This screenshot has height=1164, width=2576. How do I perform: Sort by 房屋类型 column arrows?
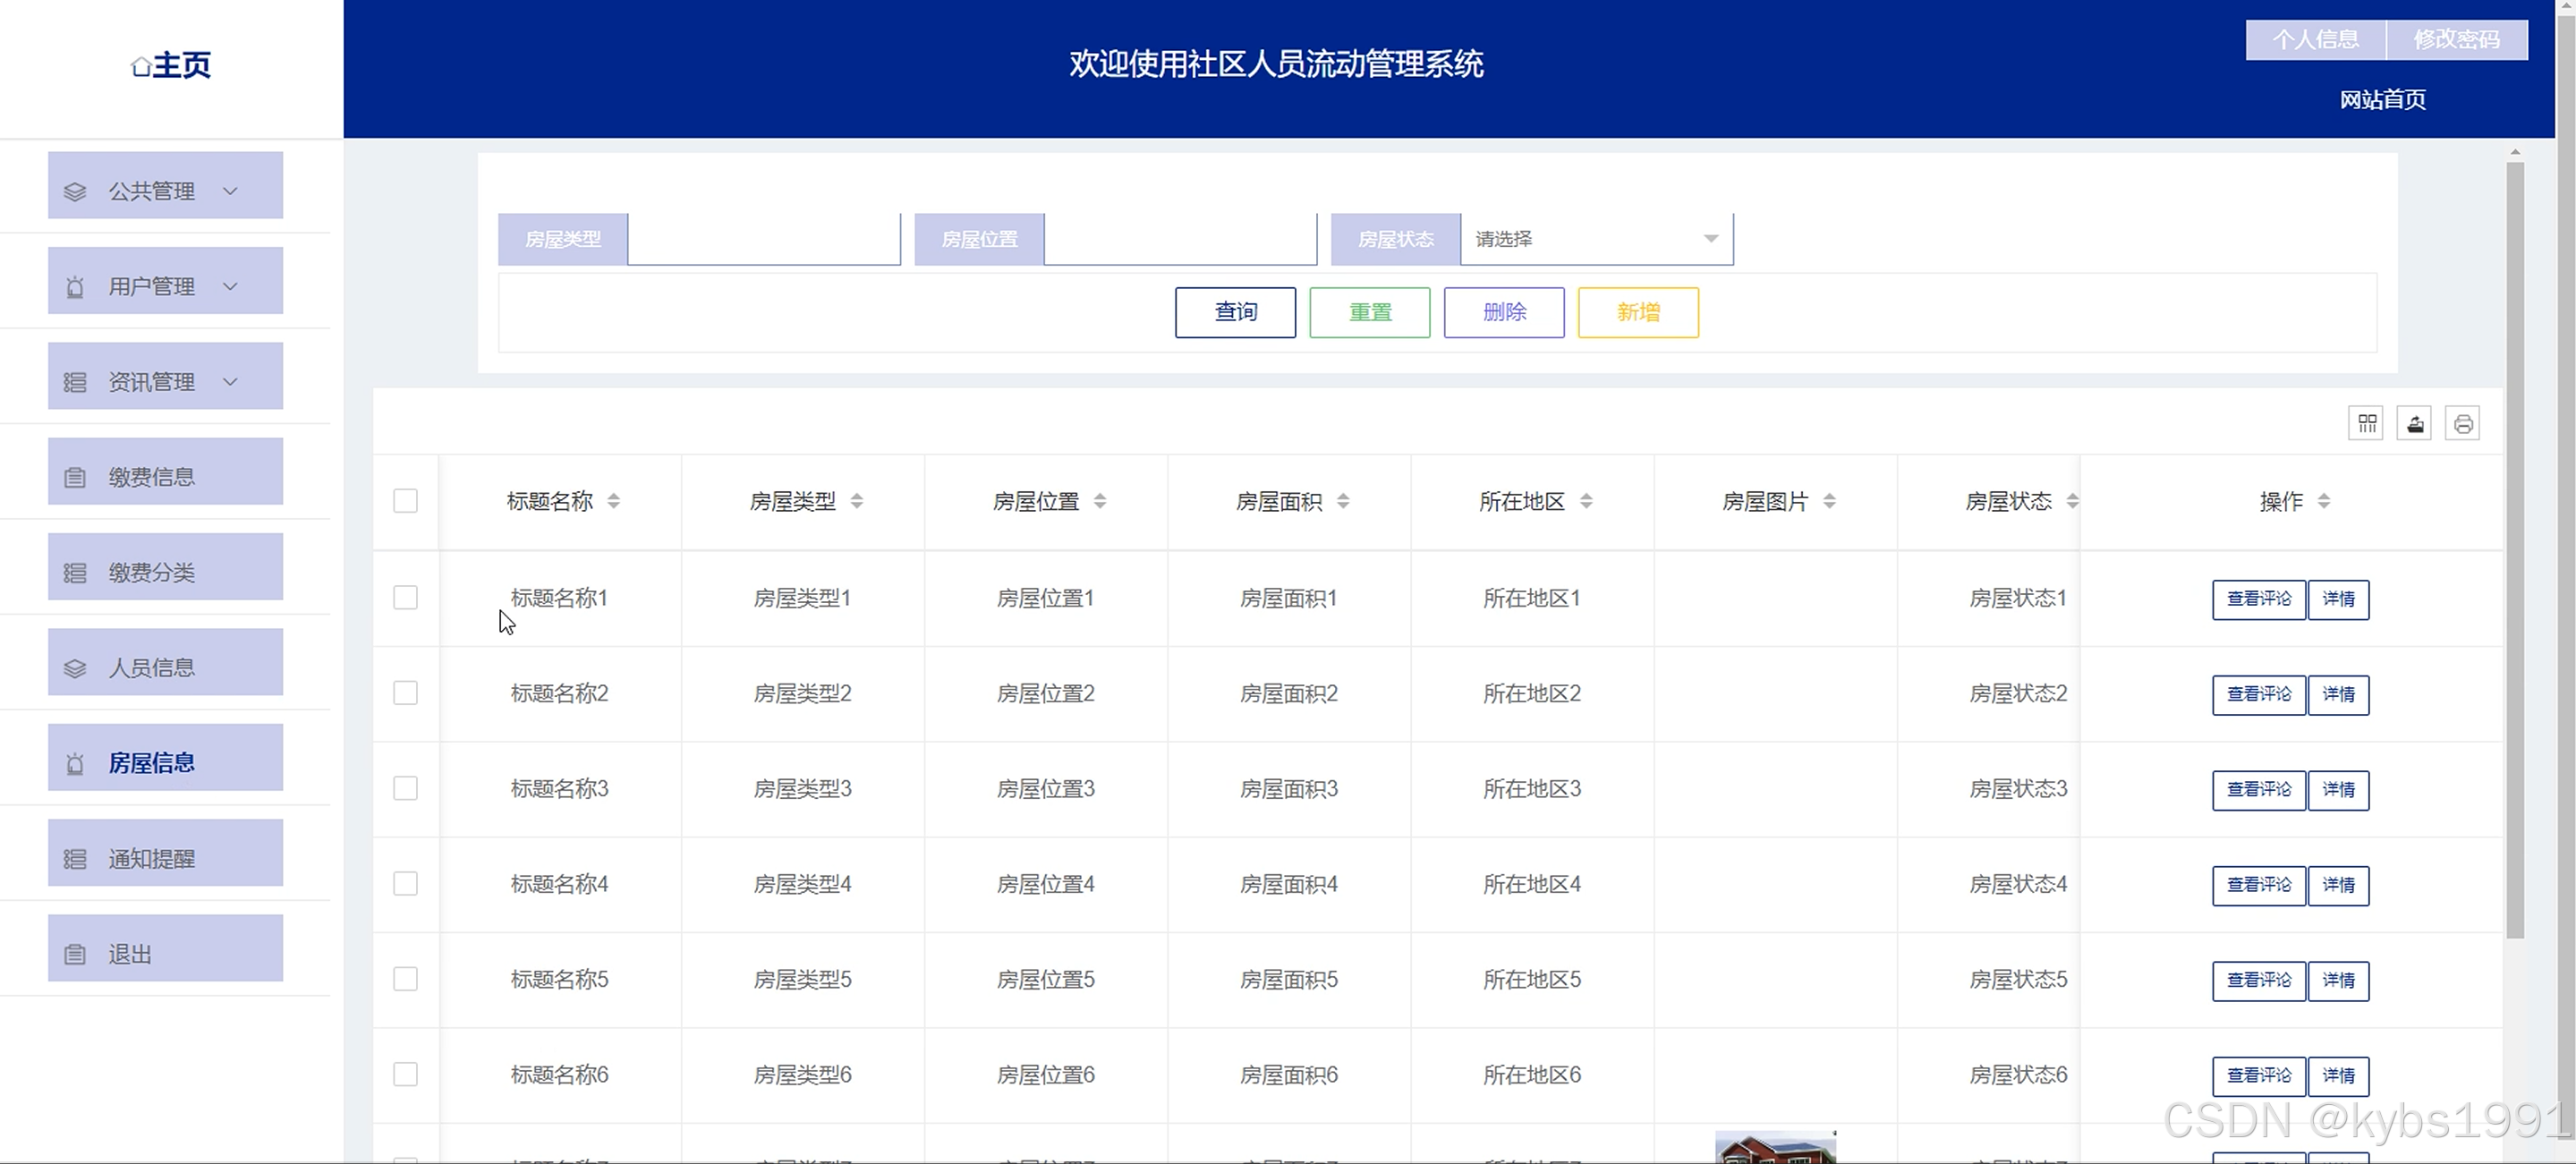(857, 501)
